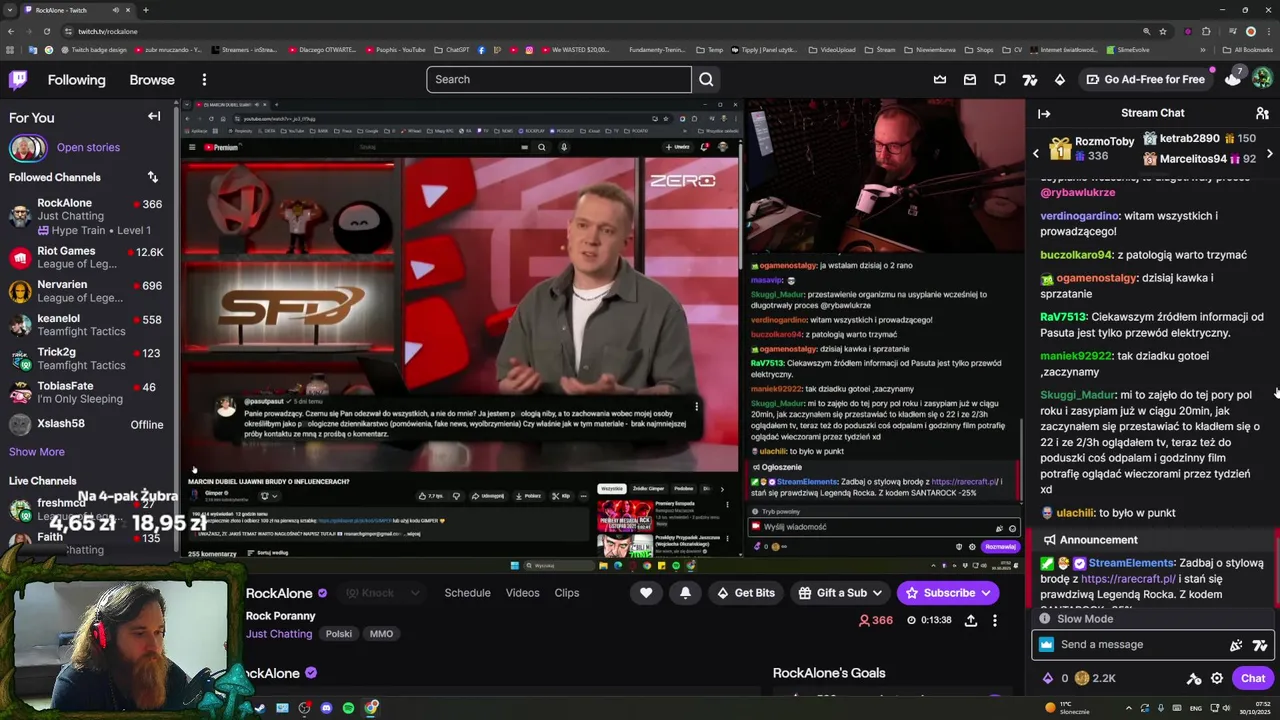Open moderator sword tools icon in chat
Image resolution: width=1280 pixels, height=720 pixels.
click(1194, 678)
